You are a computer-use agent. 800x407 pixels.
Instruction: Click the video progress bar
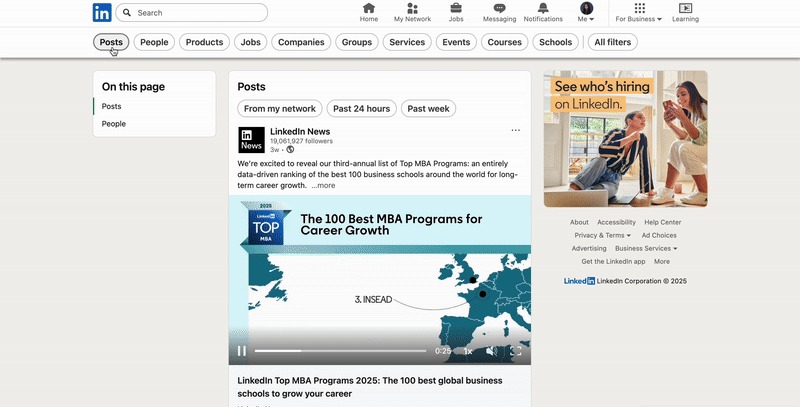pos(340,351)
